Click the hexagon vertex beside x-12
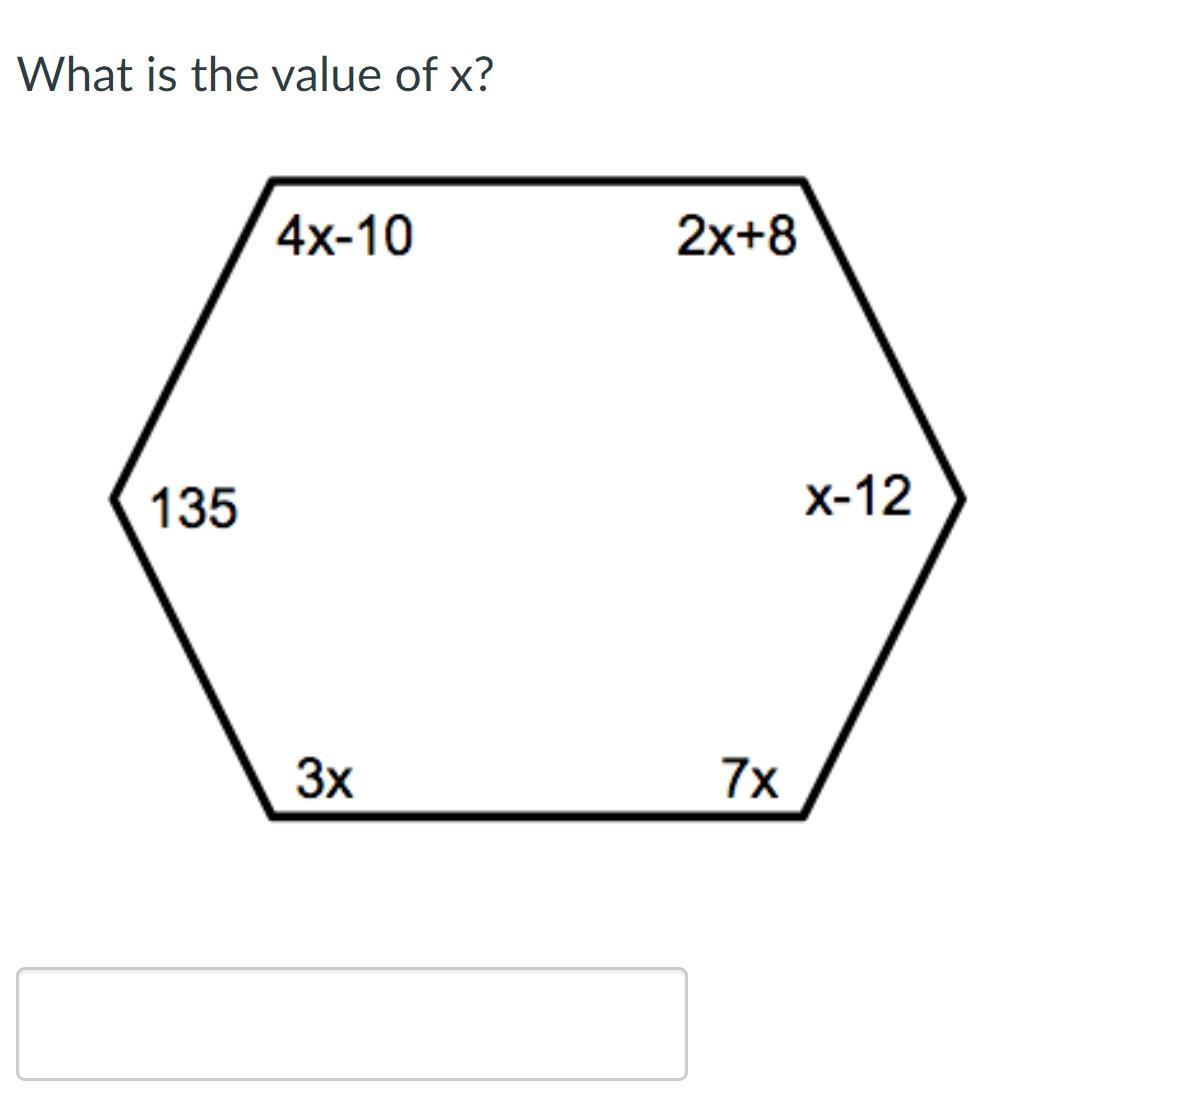Viewport: 1183px width, 1115px height. click(963, 497)
